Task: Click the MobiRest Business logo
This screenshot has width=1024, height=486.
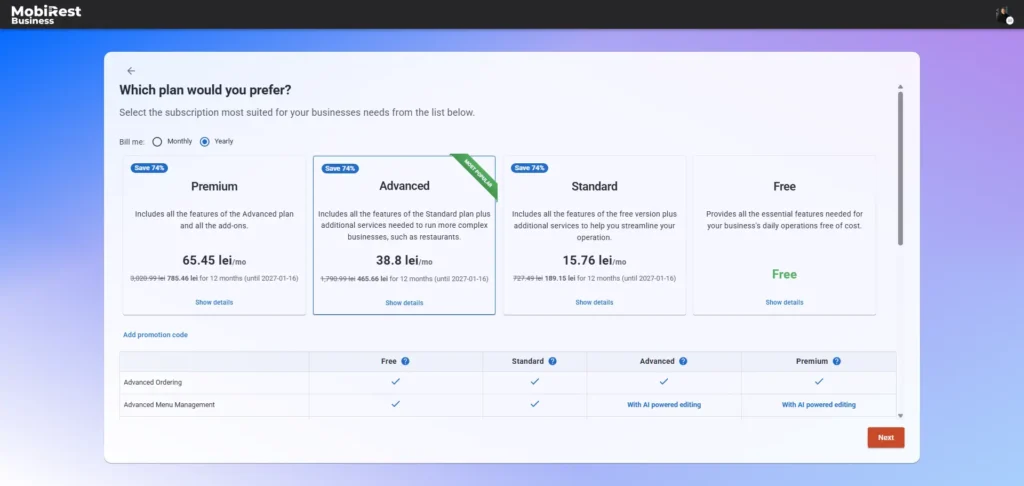Action: tap(46, 14)
